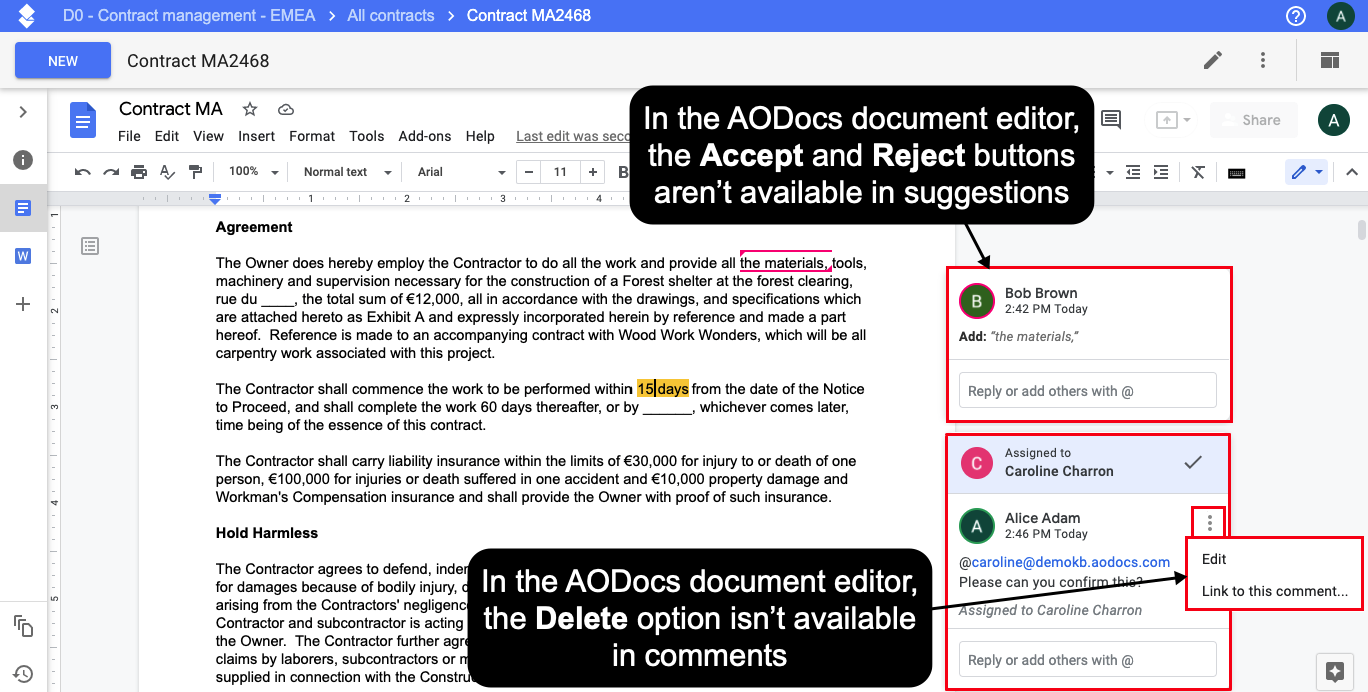Show the document outline icon

[x=90, y=245]
